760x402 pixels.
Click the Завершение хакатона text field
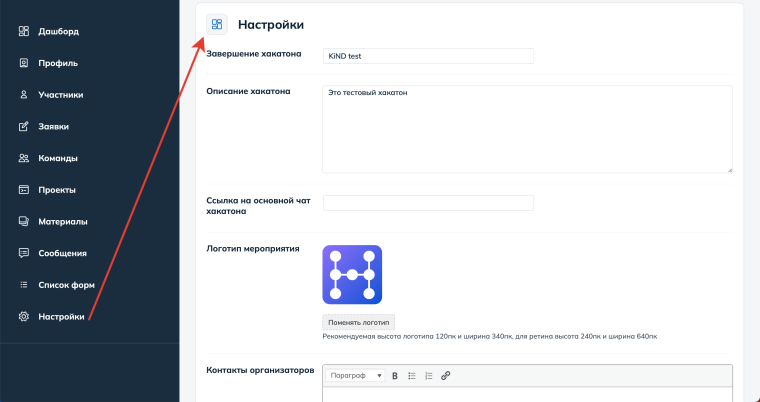(x=428, y=56)
